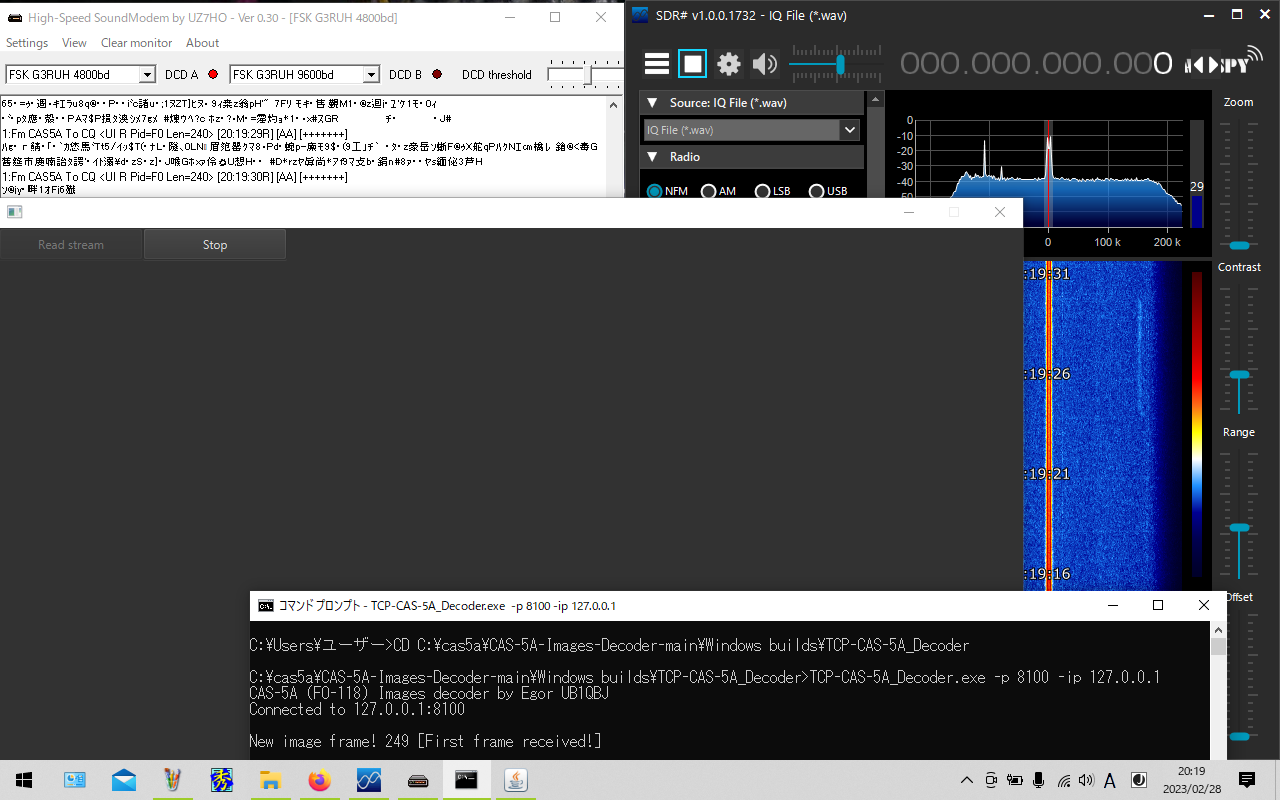1280x800 pixels.
Task: Click the spectrum display at 100 k
Action: click(1107, 242)
